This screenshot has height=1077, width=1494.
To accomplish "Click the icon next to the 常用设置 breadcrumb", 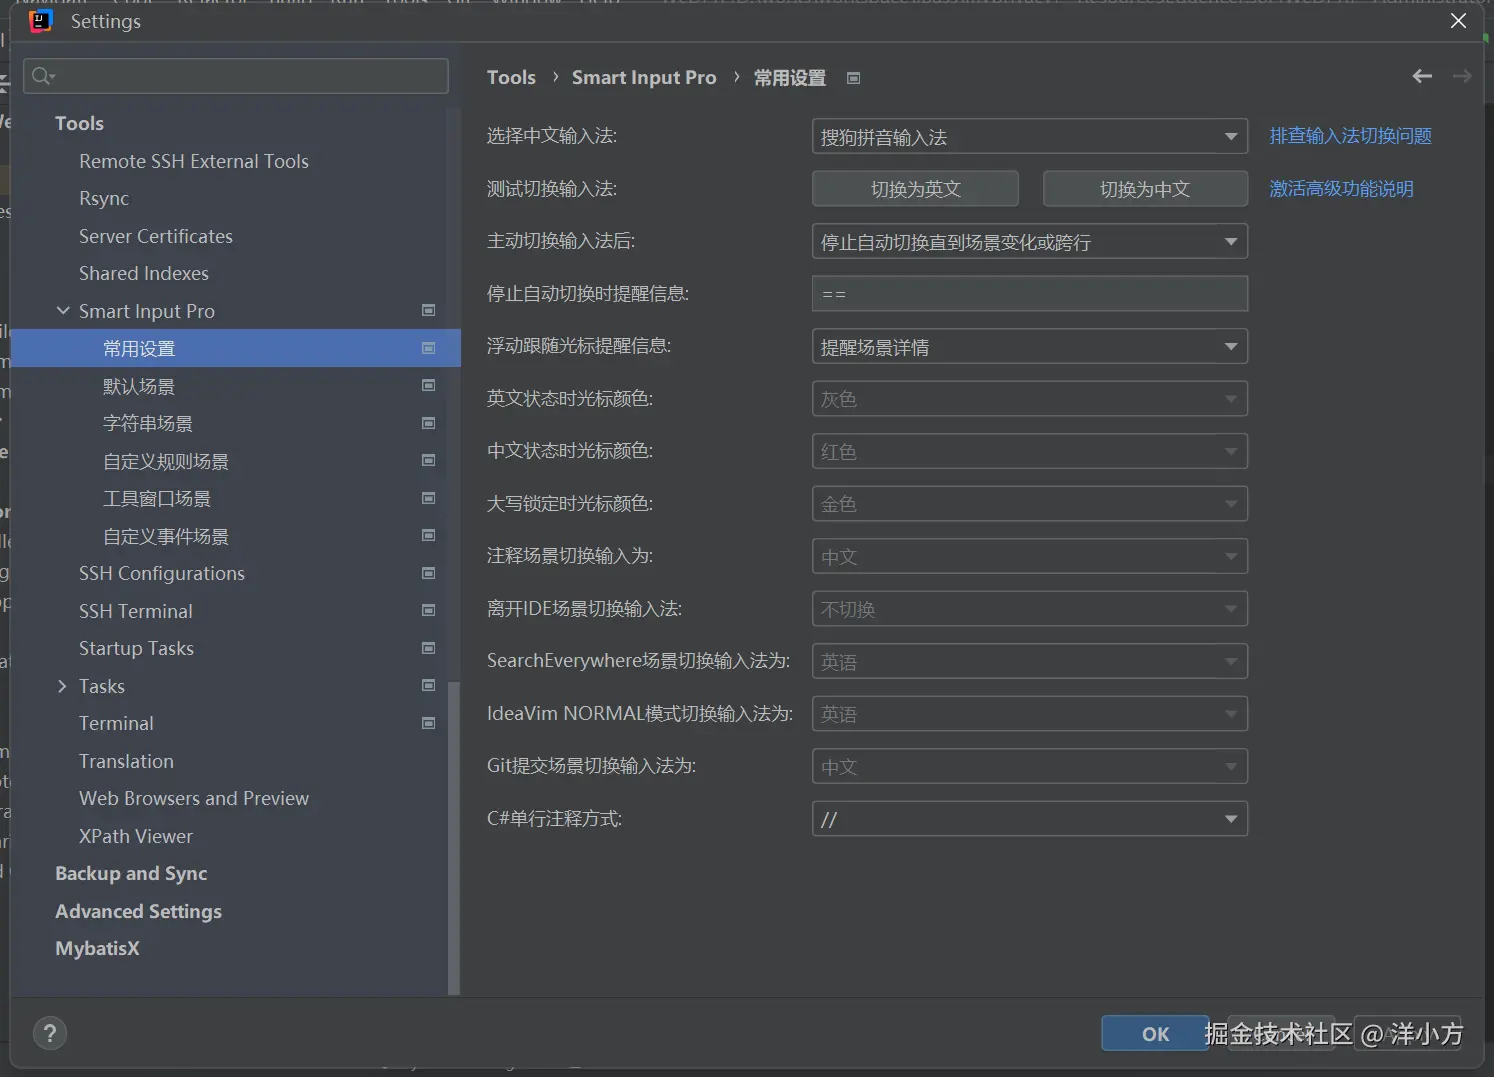I will click(853, 78).
